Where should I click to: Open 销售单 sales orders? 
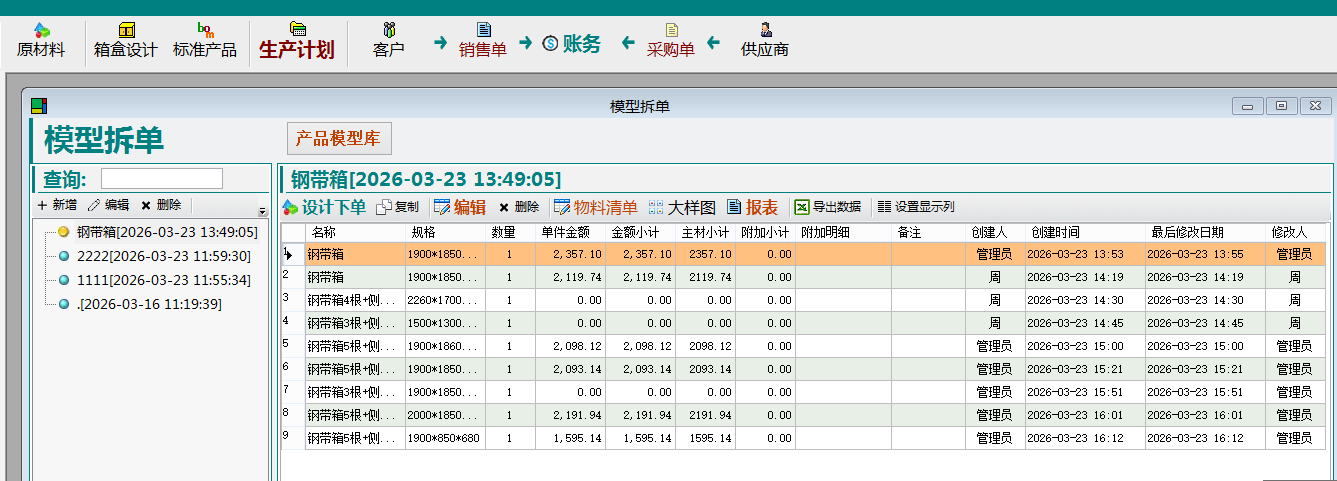click(483, 41)
